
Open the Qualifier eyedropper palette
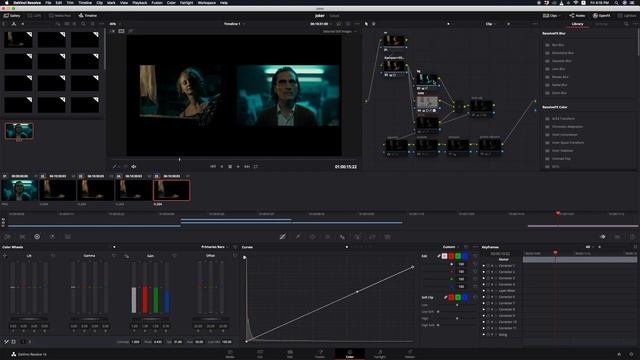coord(298,237)
